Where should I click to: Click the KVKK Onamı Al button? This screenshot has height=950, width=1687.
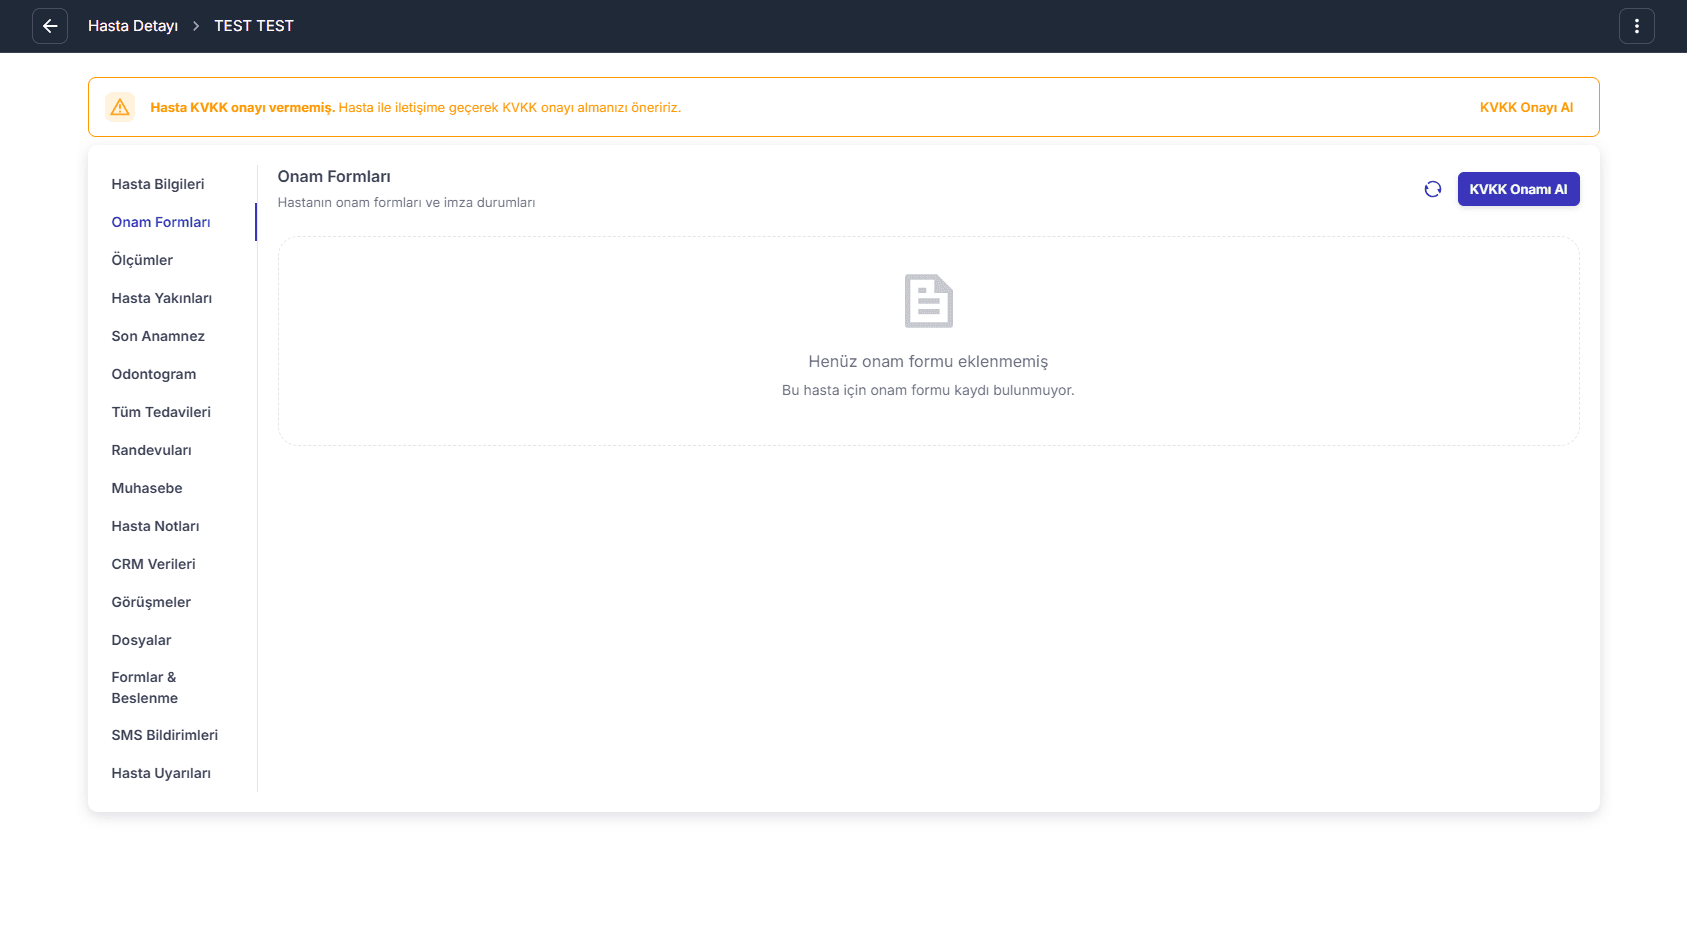[1518, 189]
